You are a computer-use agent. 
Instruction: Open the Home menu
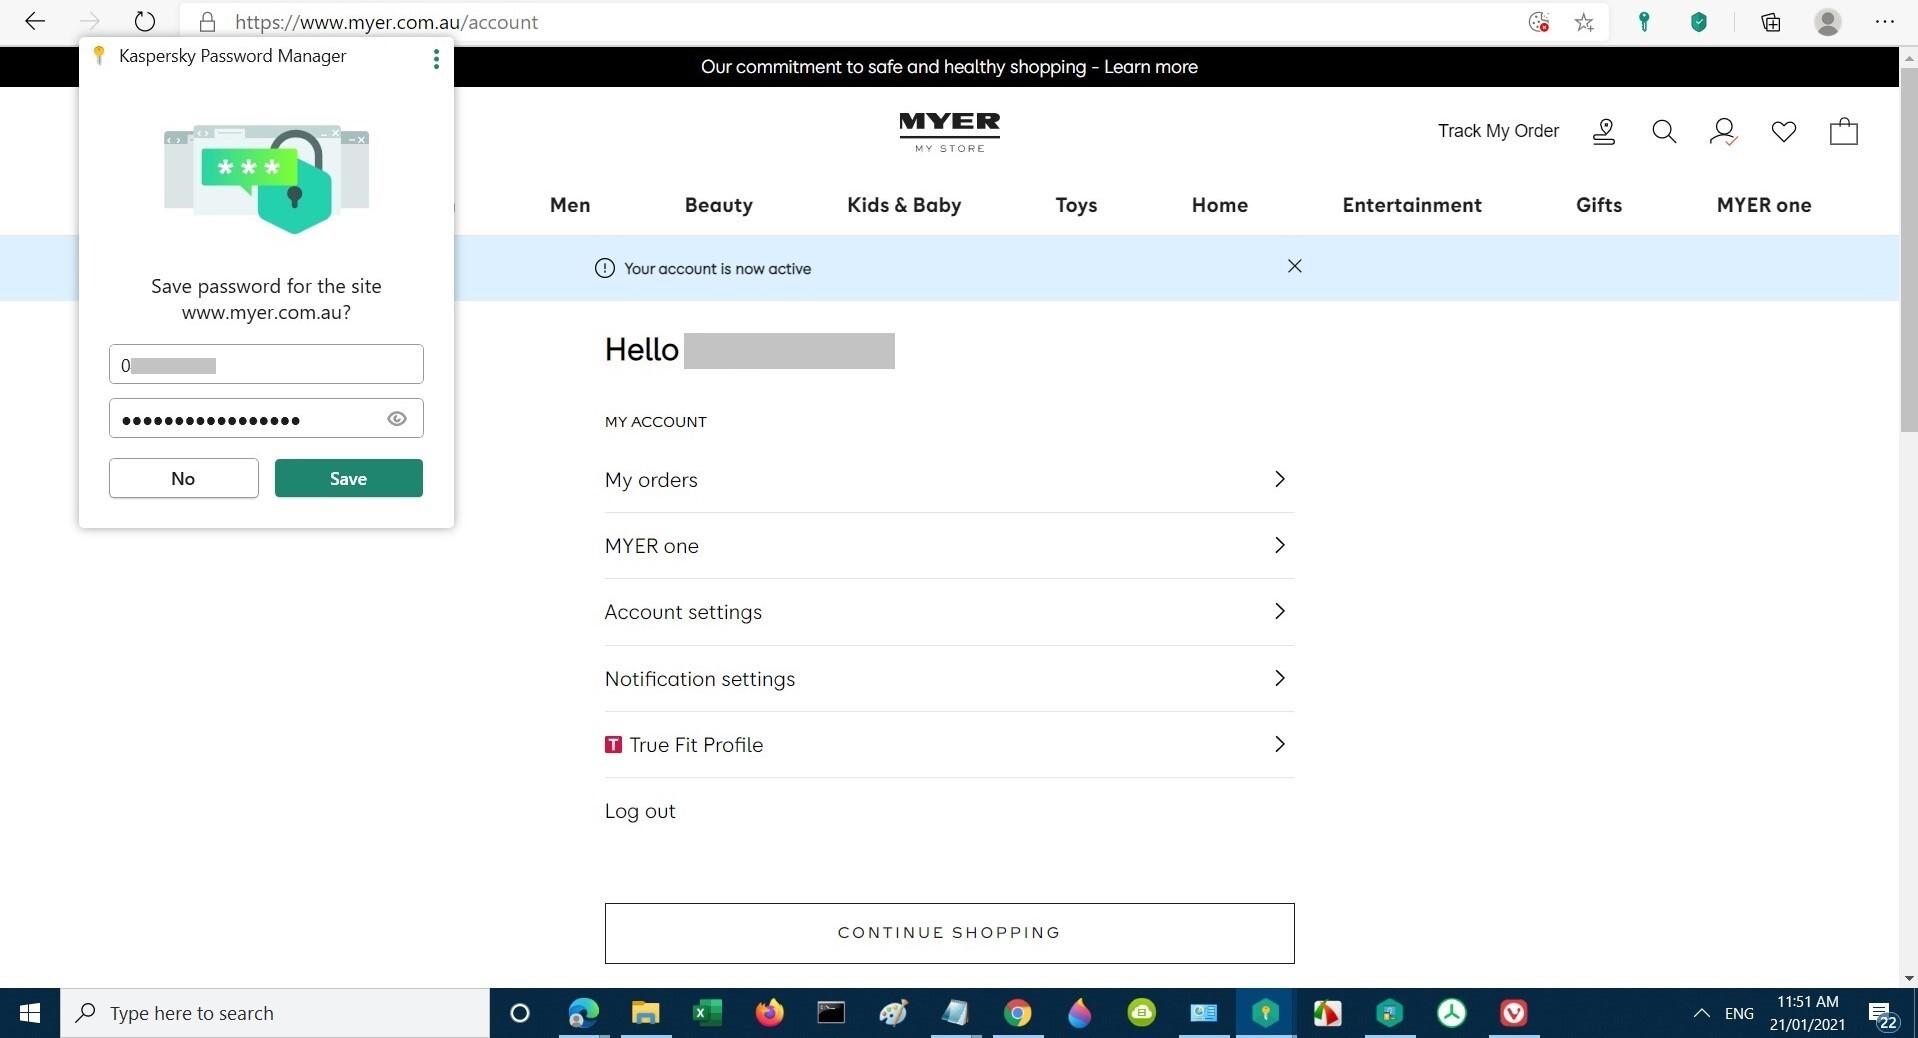click(1220, 205)
